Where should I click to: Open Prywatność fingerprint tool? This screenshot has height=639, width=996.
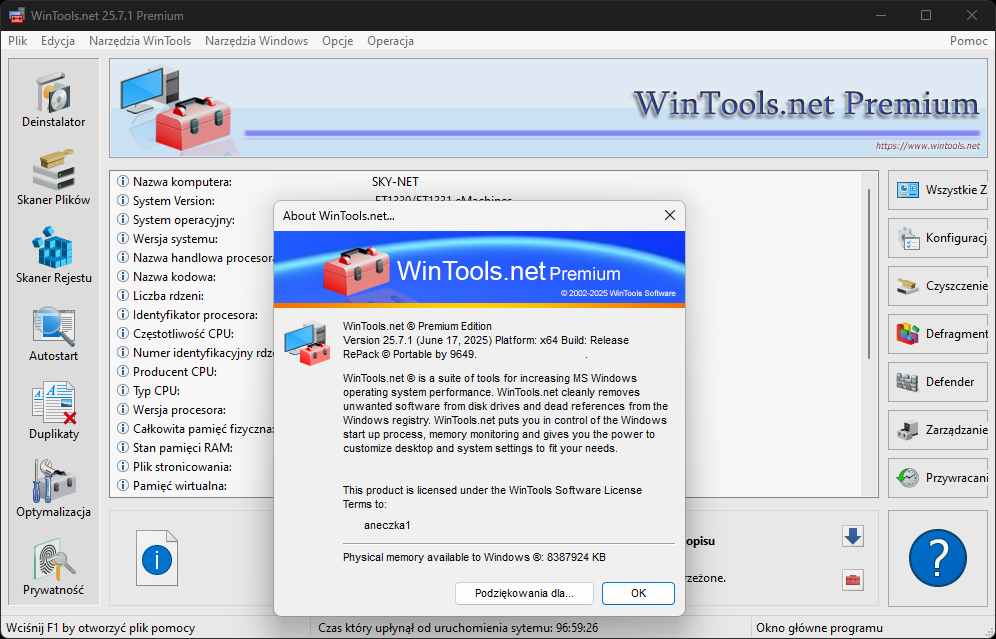(x=53, y=568)
